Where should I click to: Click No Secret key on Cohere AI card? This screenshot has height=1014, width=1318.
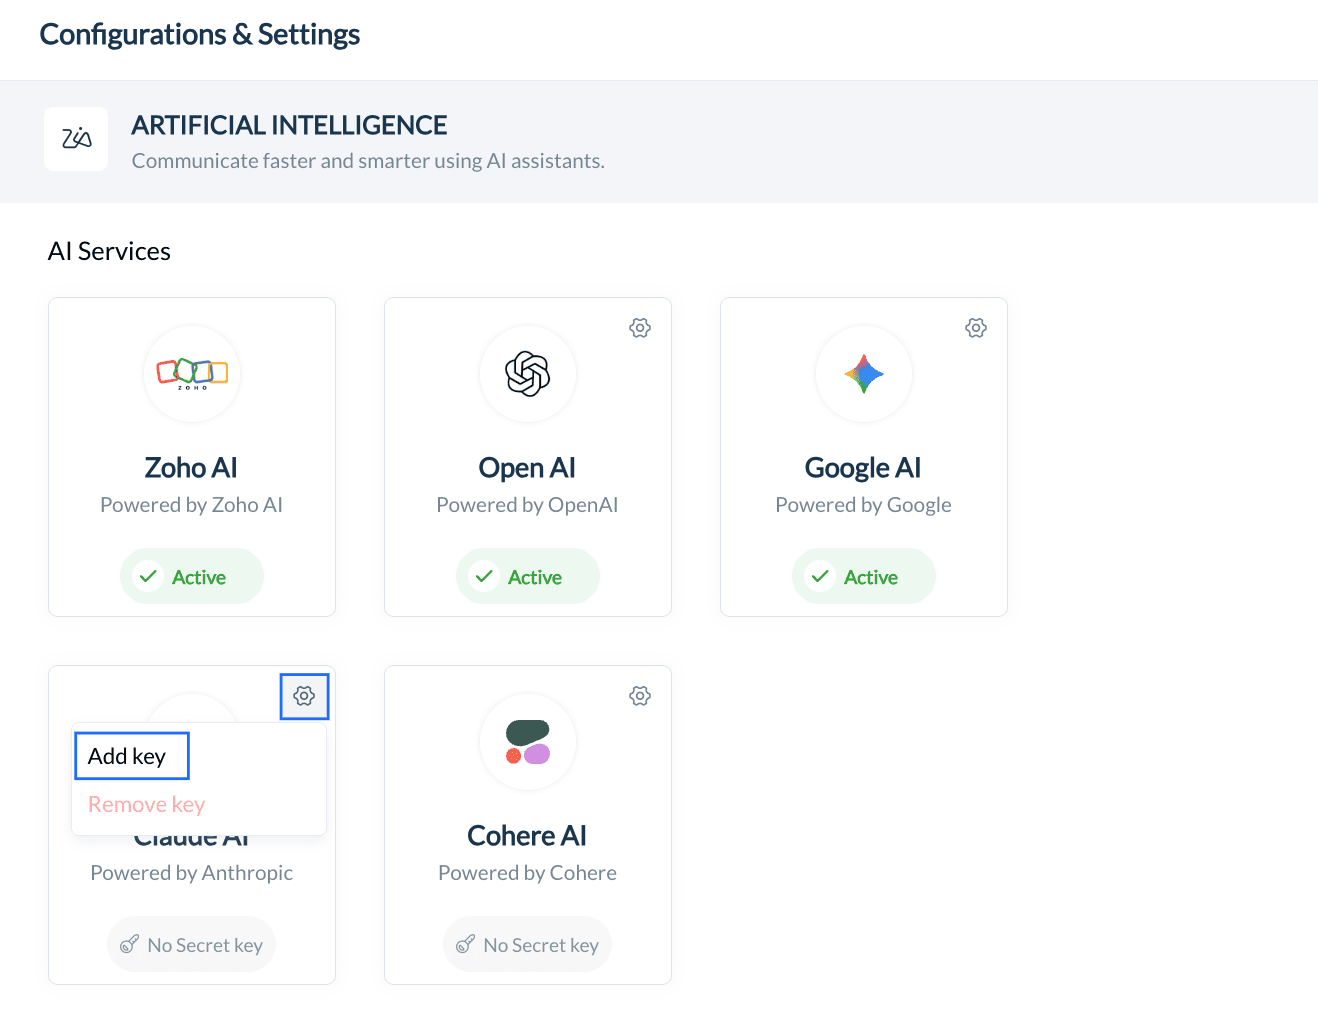click(528, 944)
